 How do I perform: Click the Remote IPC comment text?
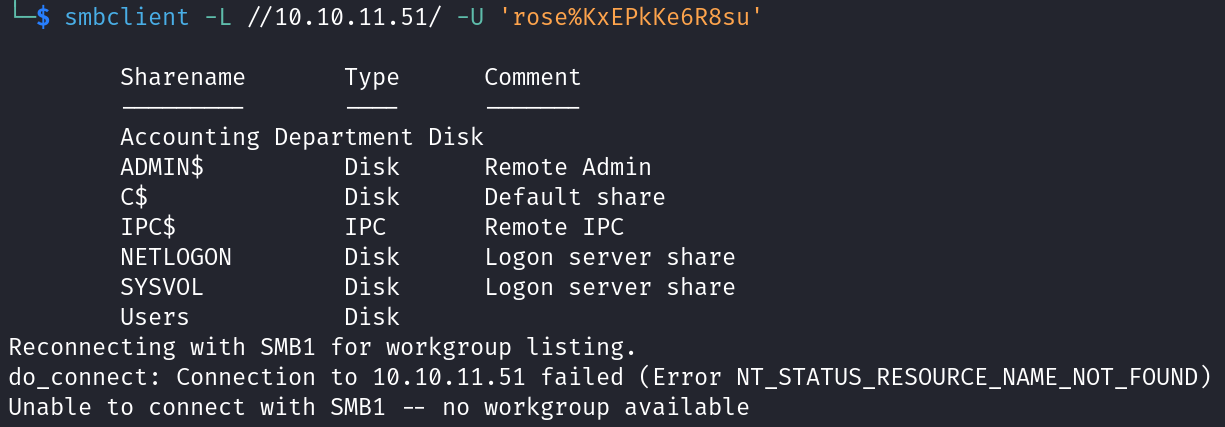[554, 227]
